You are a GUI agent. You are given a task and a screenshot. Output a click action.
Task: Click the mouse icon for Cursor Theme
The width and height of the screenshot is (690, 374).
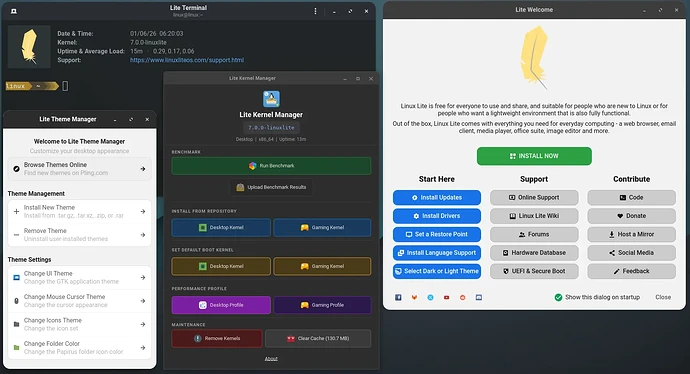[x=16, y=301]
